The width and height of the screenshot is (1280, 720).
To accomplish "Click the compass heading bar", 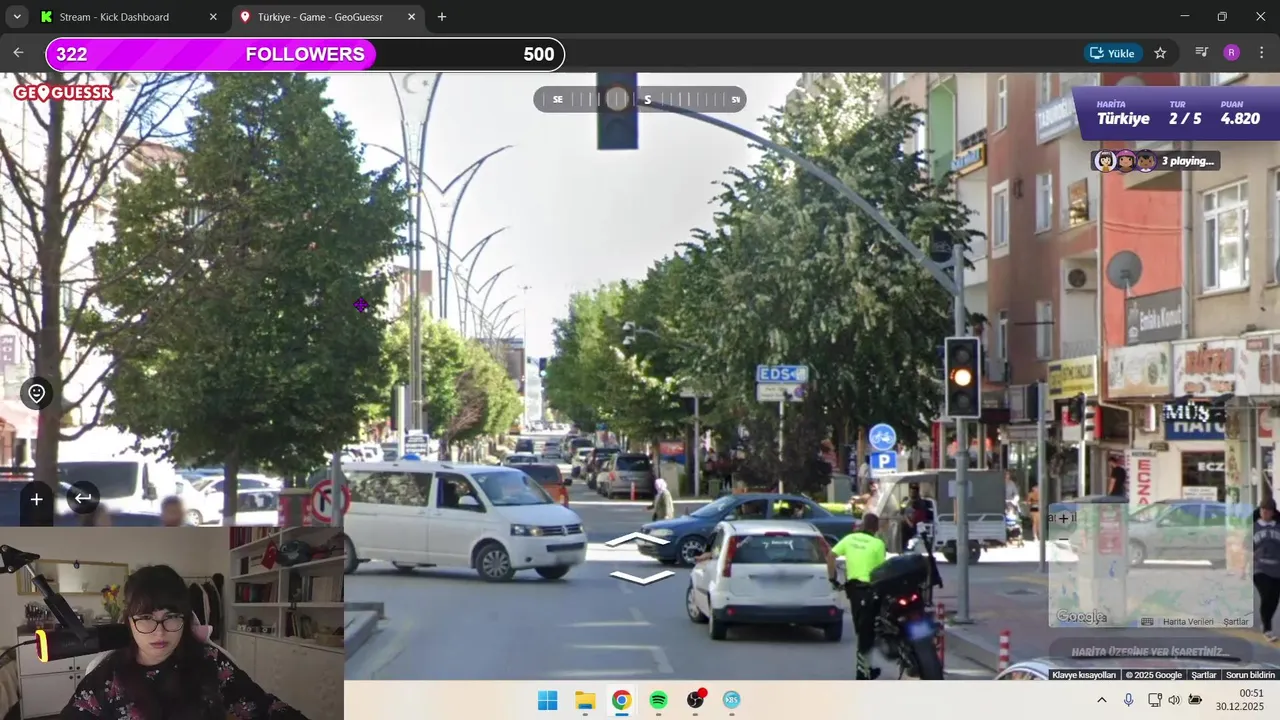I will pos(640,99).
